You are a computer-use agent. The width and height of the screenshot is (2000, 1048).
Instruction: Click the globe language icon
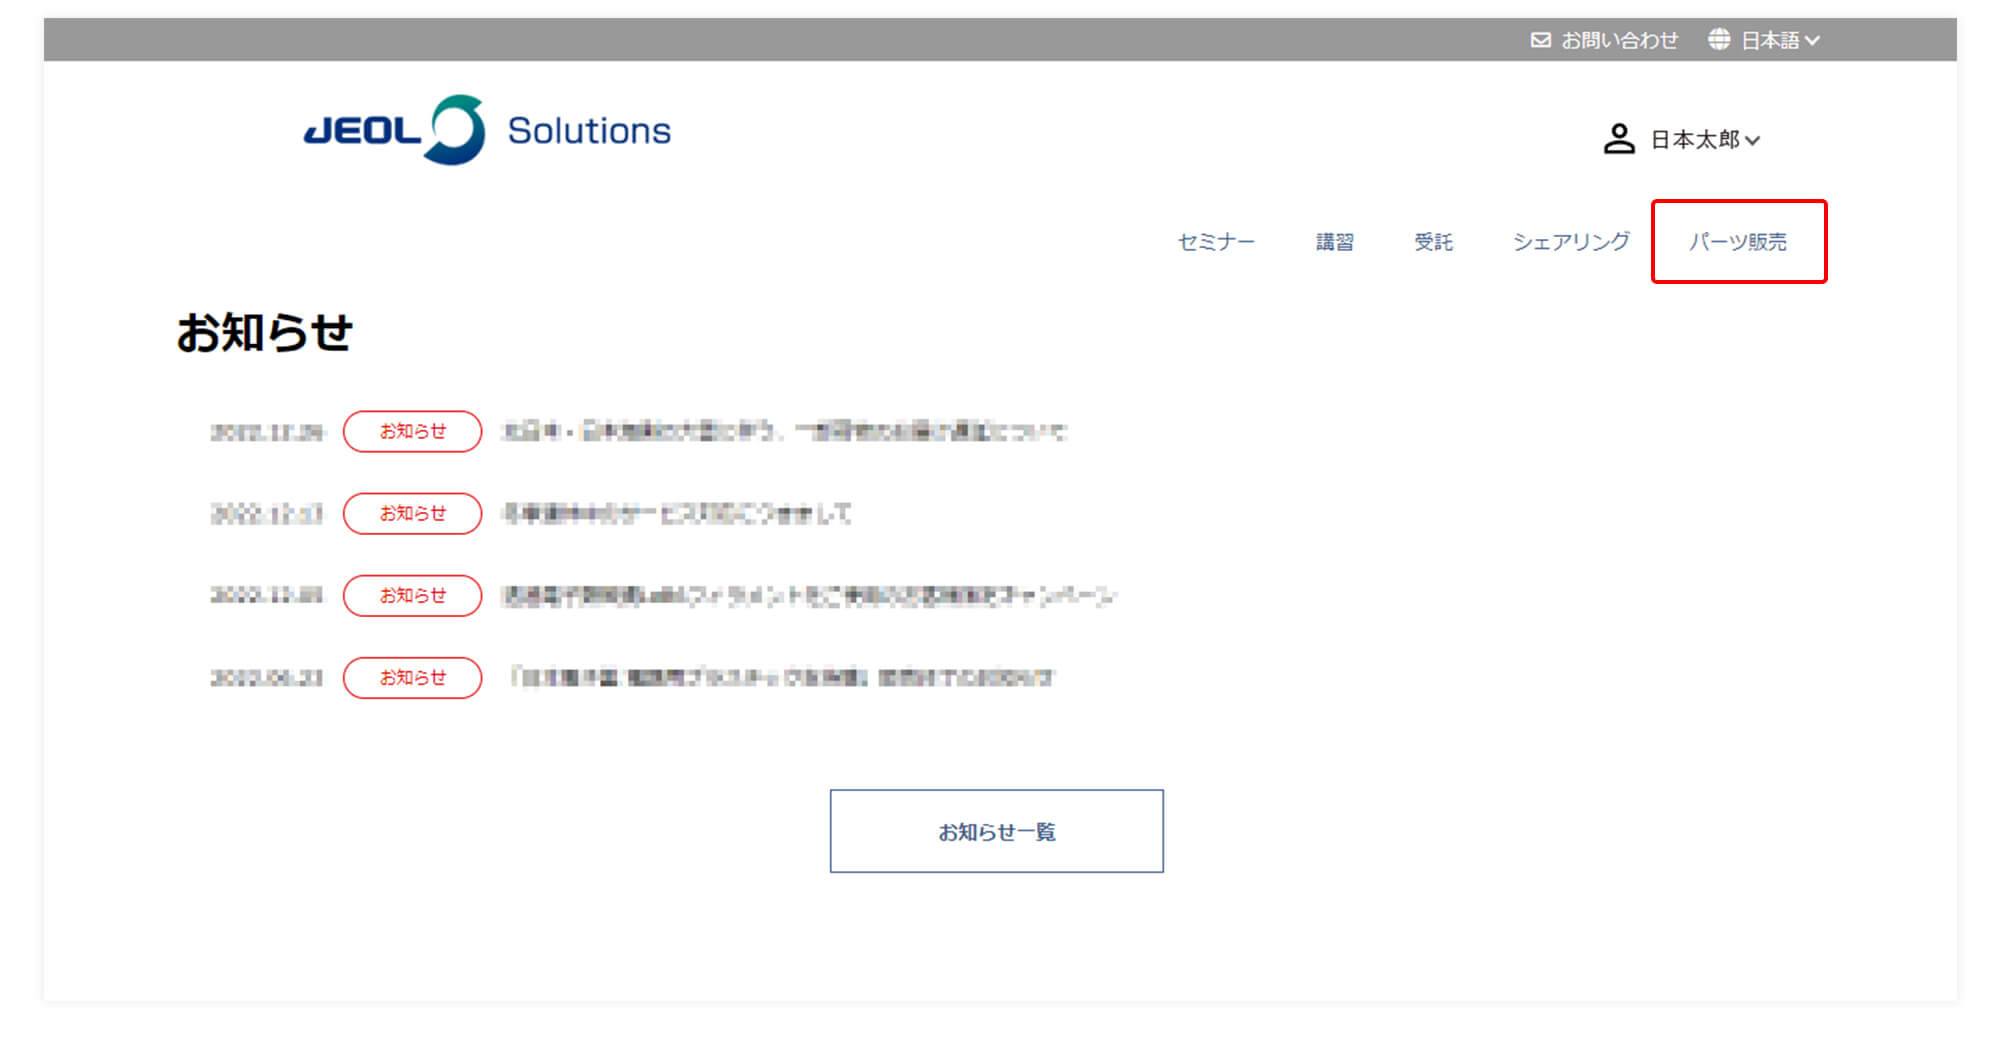(1718, 40)
